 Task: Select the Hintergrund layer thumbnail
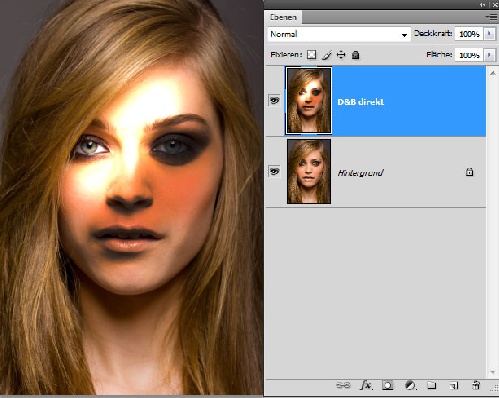tap(309, 171)
